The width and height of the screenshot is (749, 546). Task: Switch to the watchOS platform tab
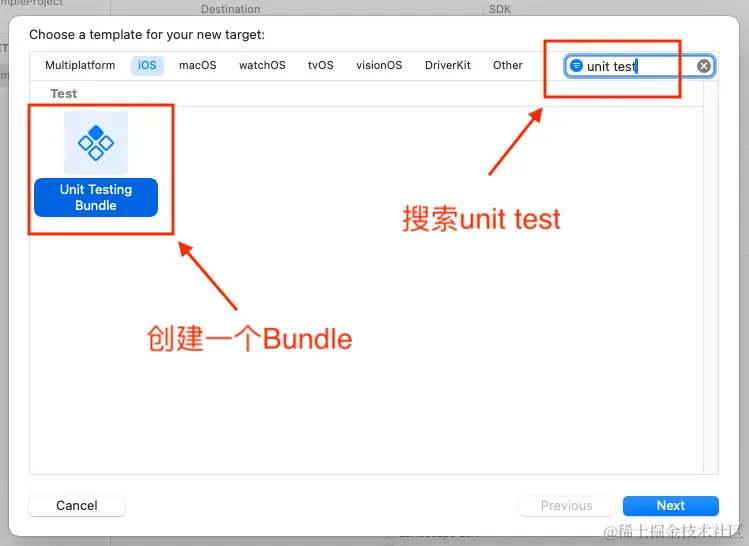tap(262, 65)
